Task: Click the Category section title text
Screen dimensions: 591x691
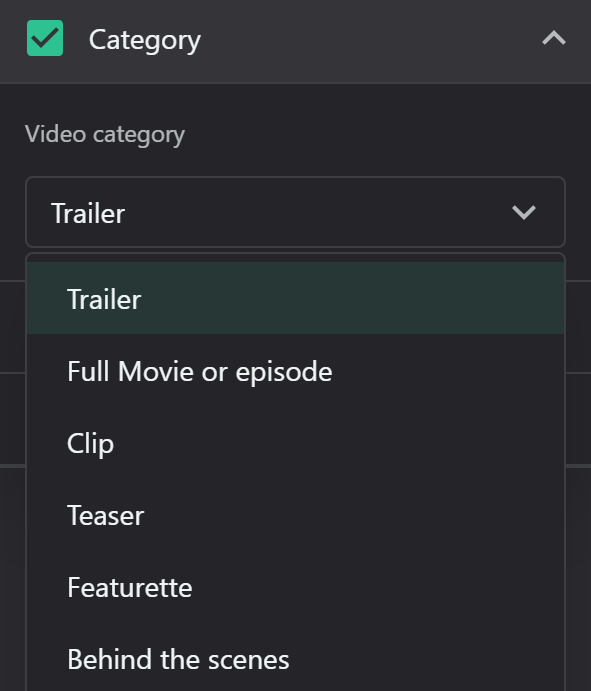Action: point(145,40)
